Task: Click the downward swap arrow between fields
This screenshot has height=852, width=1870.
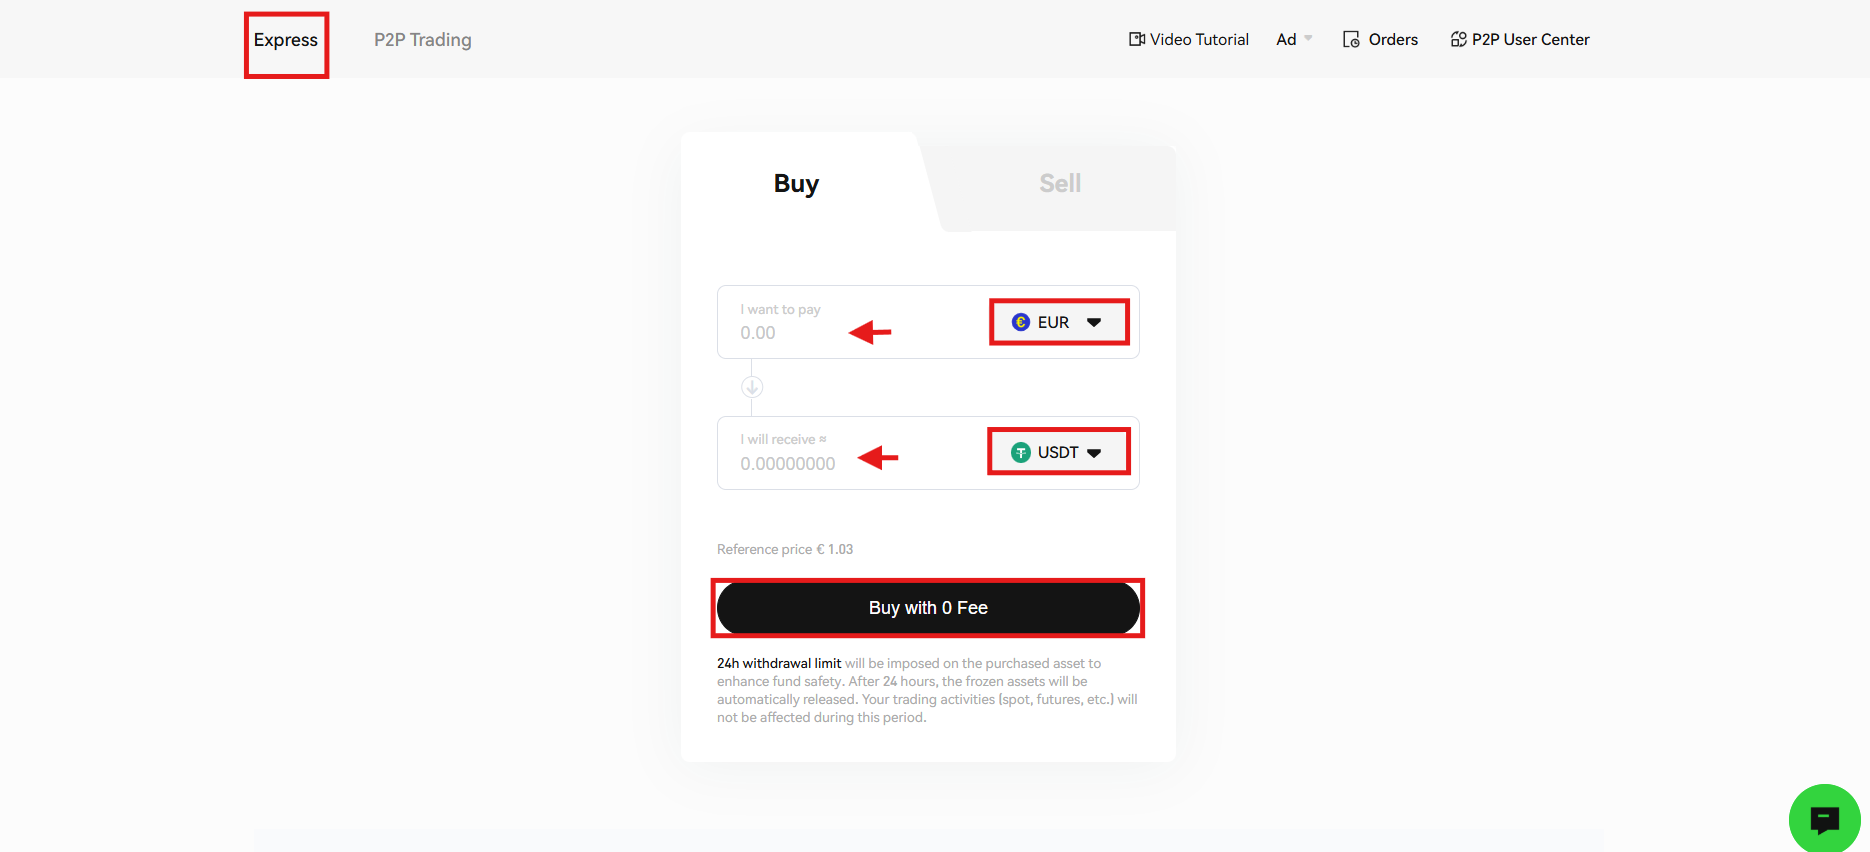Action: click(752, 386)
